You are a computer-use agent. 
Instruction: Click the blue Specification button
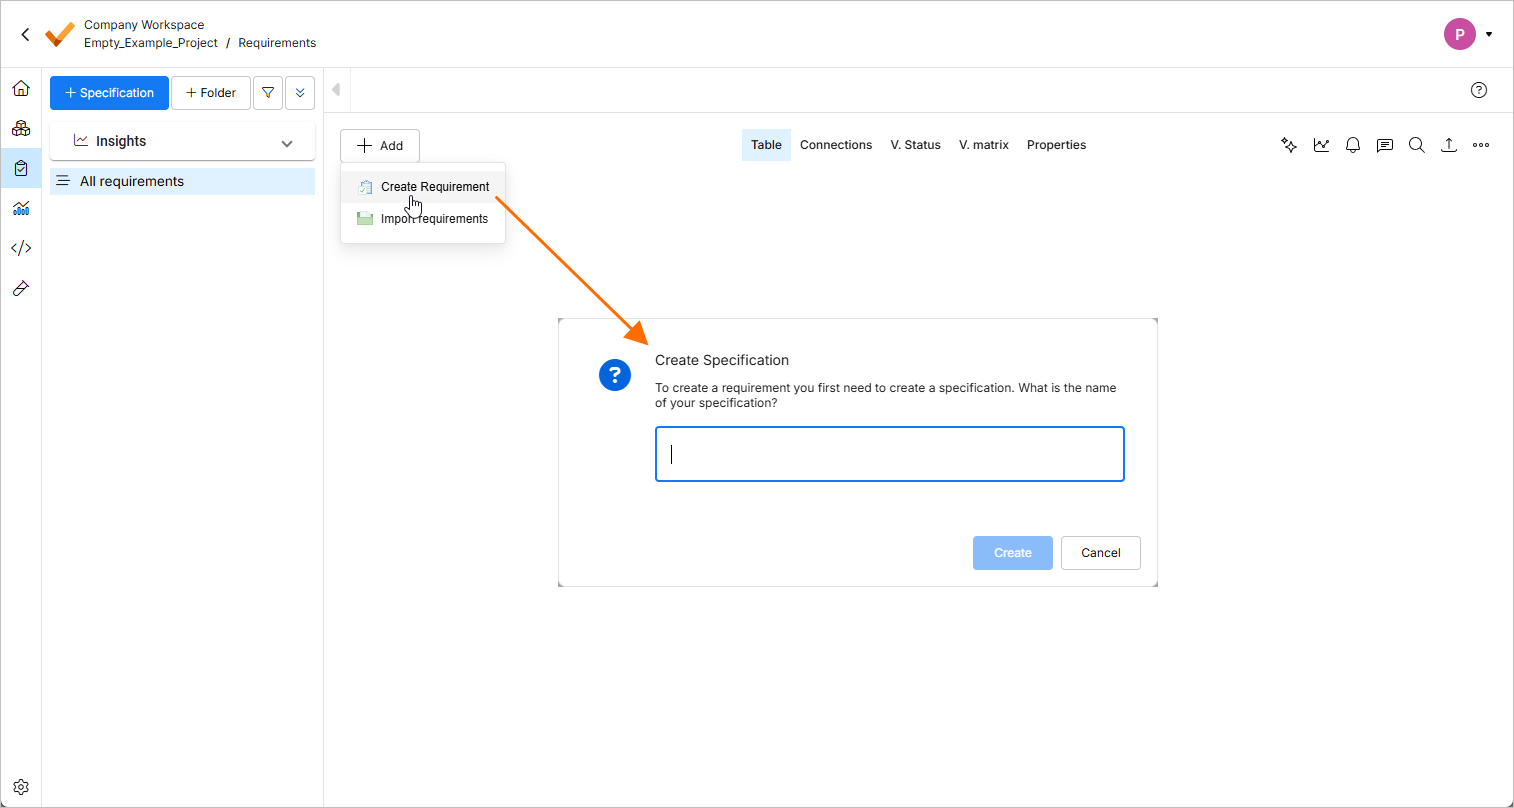109,93
